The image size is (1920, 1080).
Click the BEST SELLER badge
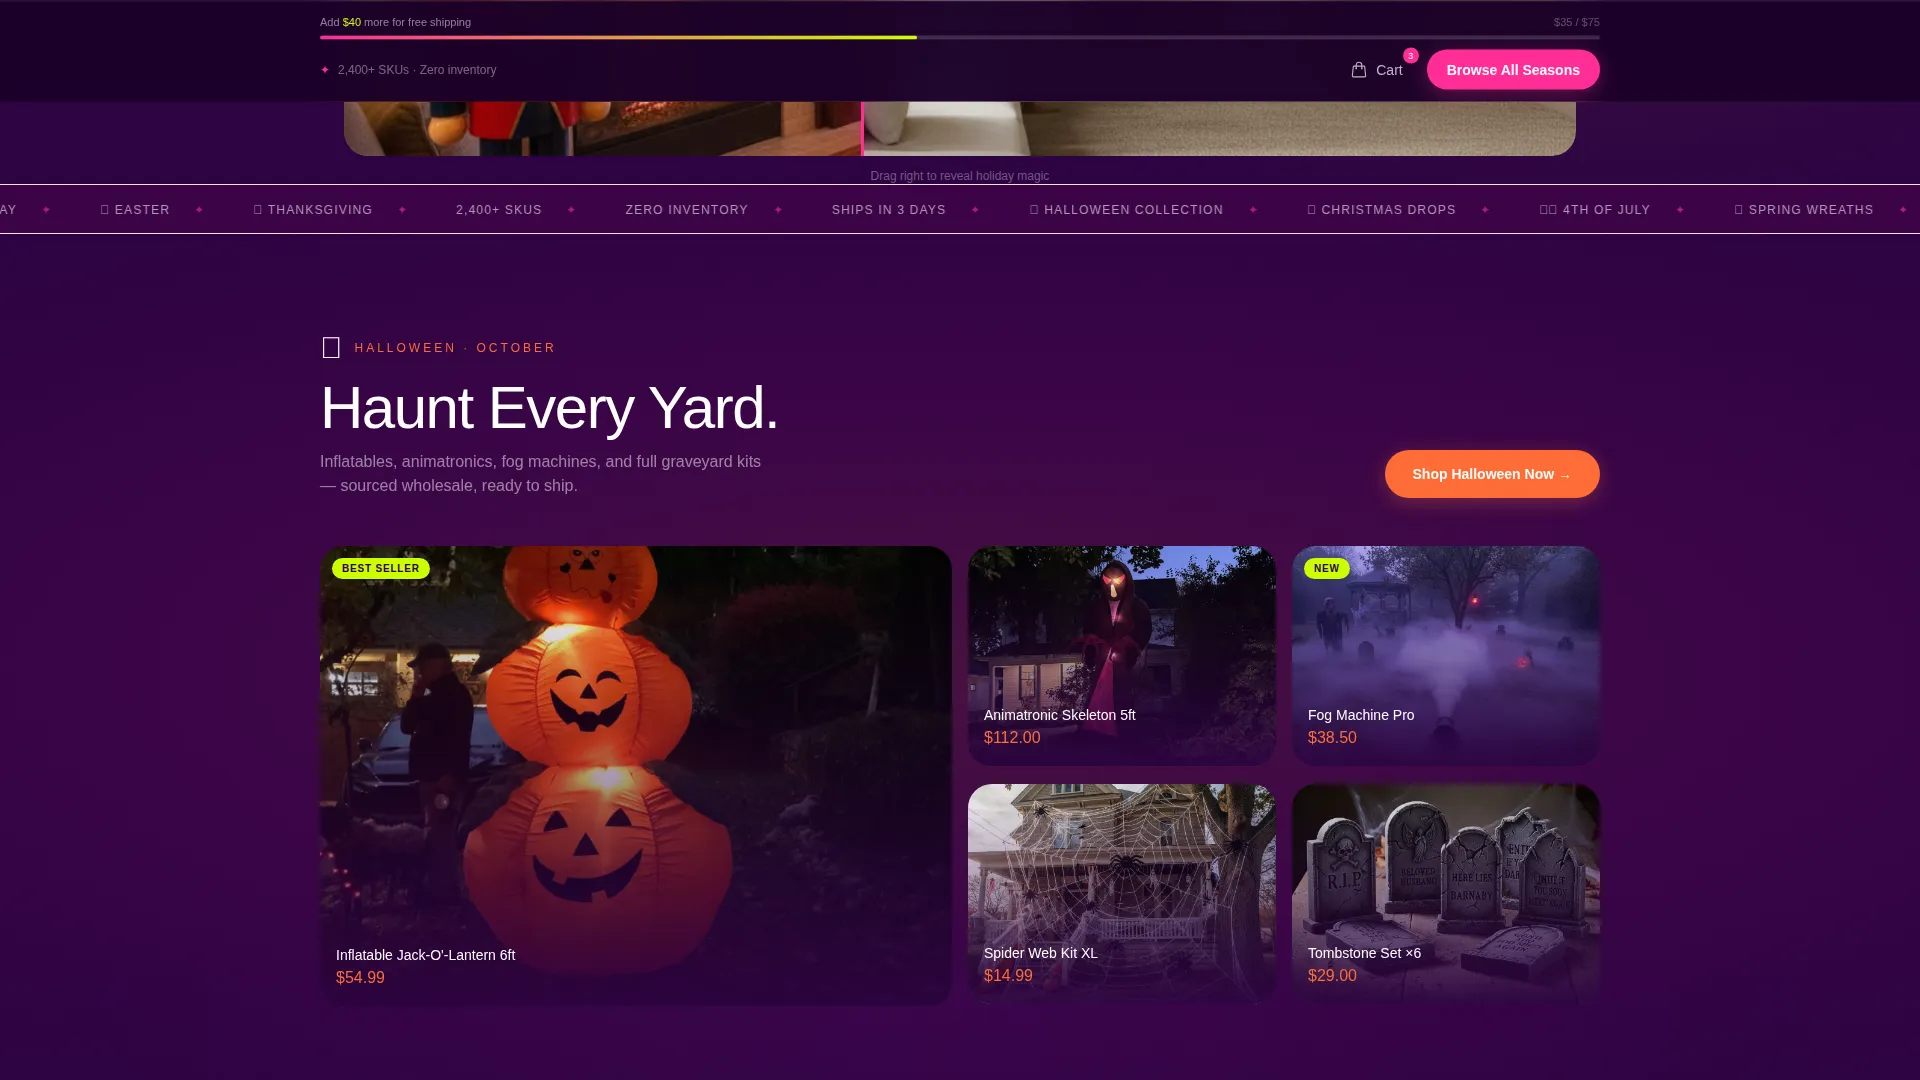point(381,568)
